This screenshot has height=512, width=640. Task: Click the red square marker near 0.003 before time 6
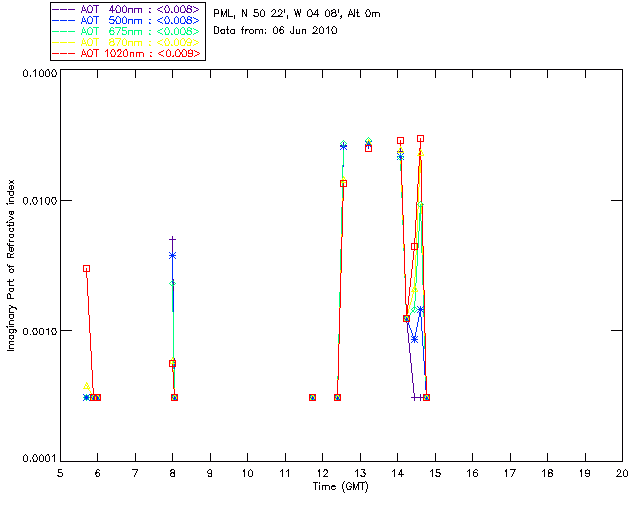point(87,269)
